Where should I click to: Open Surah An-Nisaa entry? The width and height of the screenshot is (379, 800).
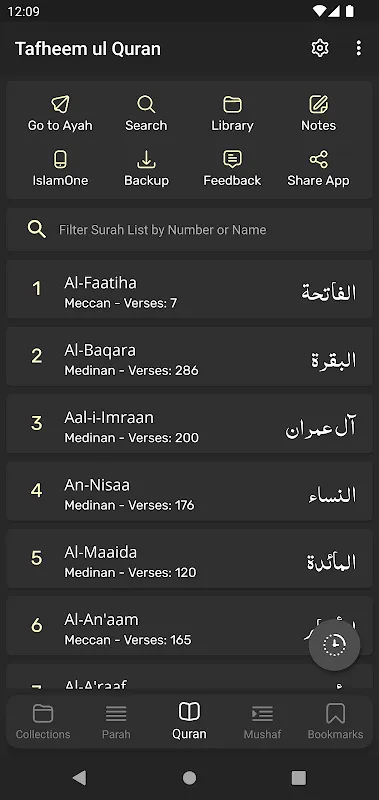pyautogui.click(x=189, y=491)
